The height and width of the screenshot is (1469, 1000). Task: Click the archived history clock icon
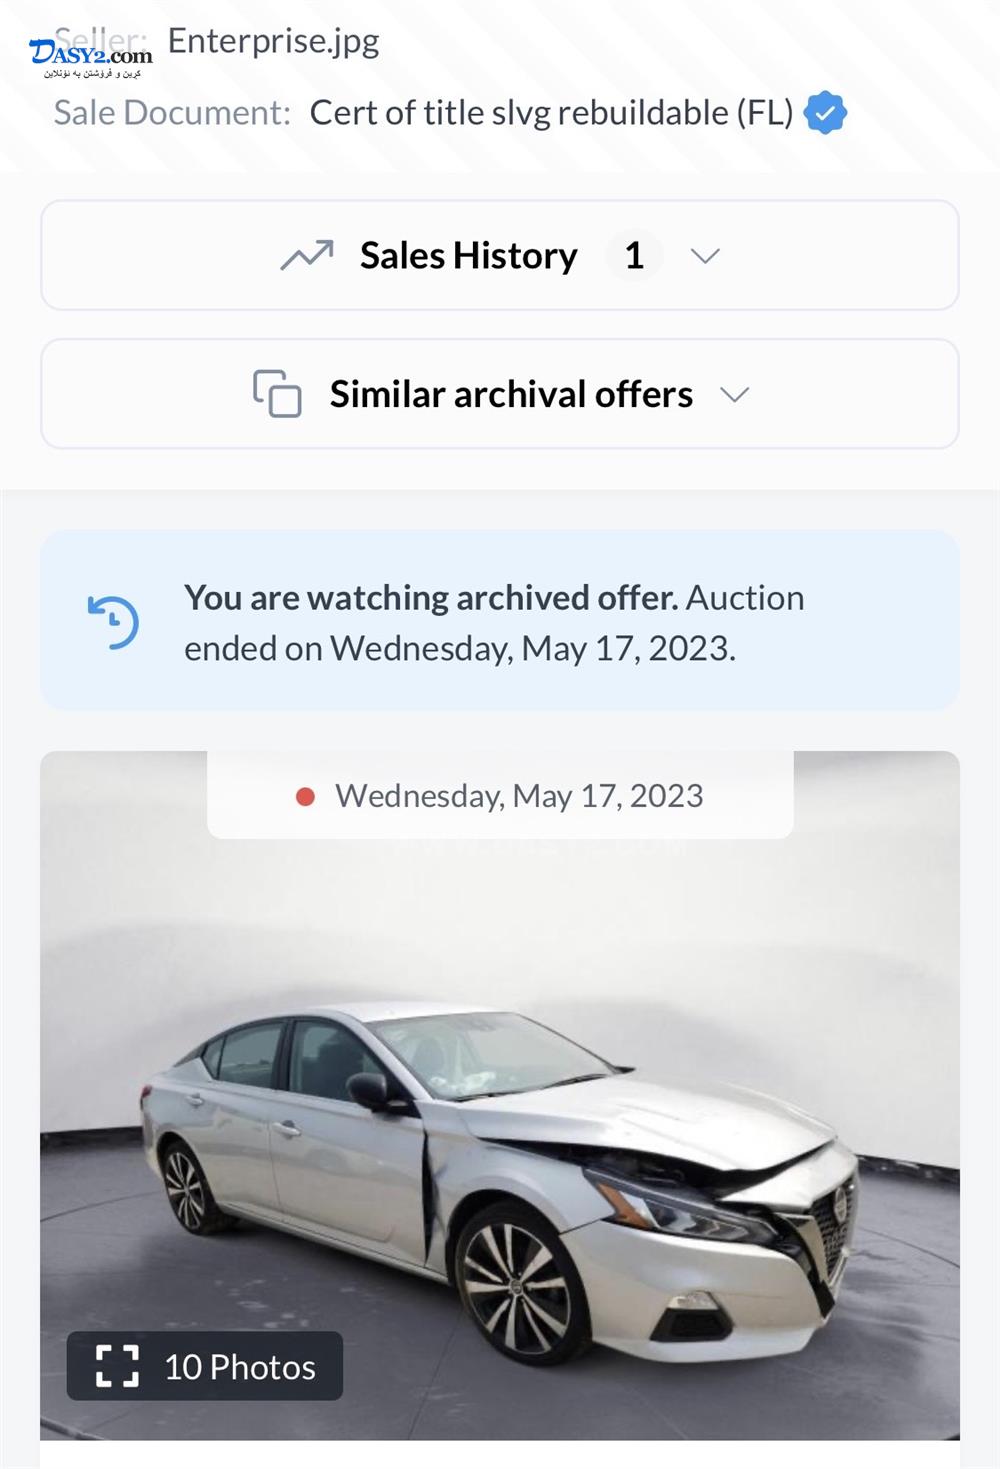click(x=113, y=622)
